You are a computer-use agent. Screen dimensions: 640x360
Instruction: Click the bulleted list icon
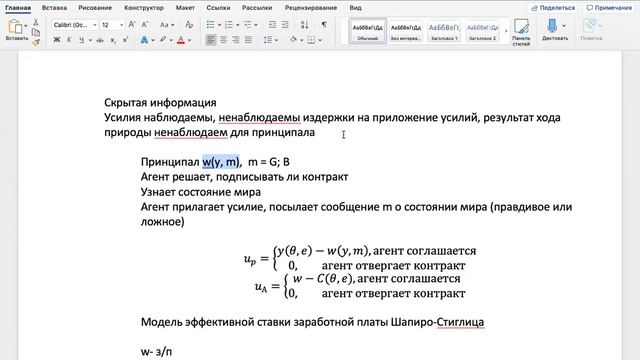coord(210,25)
